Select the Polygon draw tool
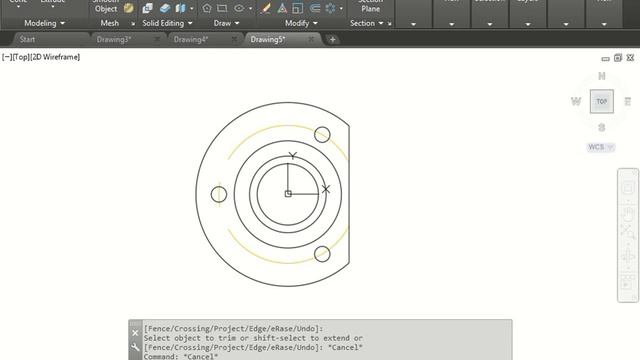640x360 pixels. point(207,8)
